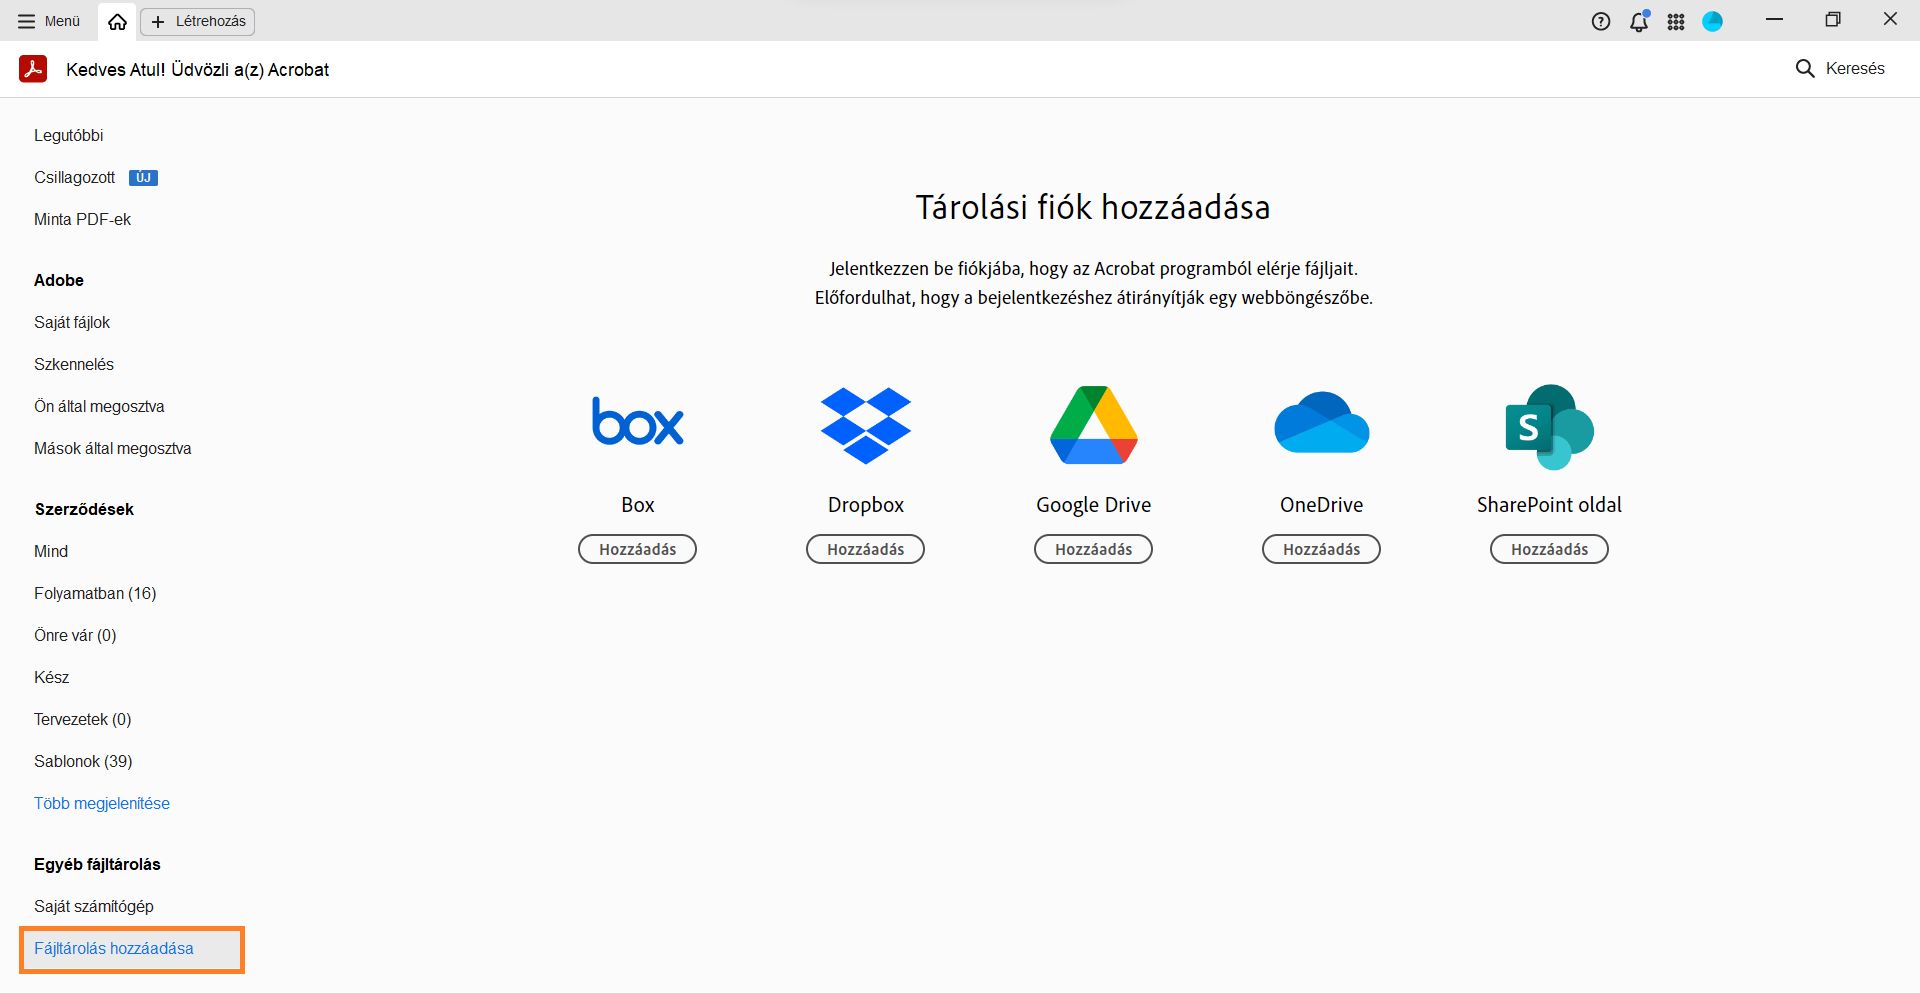Select the Google Drive icon
Viewport: 1920px width, 993px height.
pyautogui.click(x=1093, y=424)
